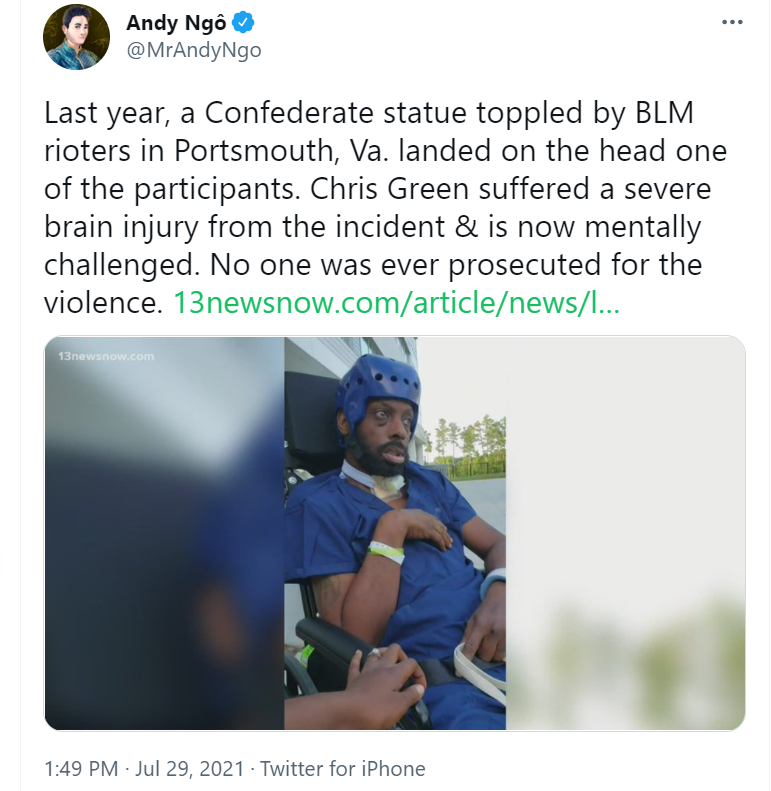Click the Jul 29, 2021 date
Viewport: 771px width, 791px height.
pos(190,769)
